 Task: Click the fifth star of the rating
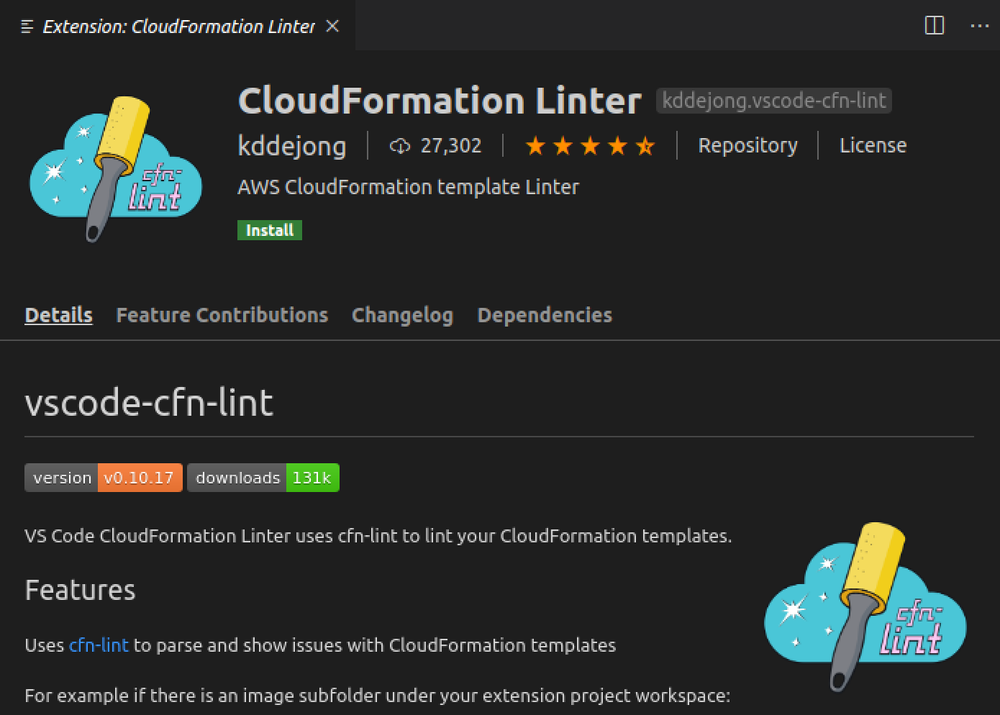coord(644,145)
